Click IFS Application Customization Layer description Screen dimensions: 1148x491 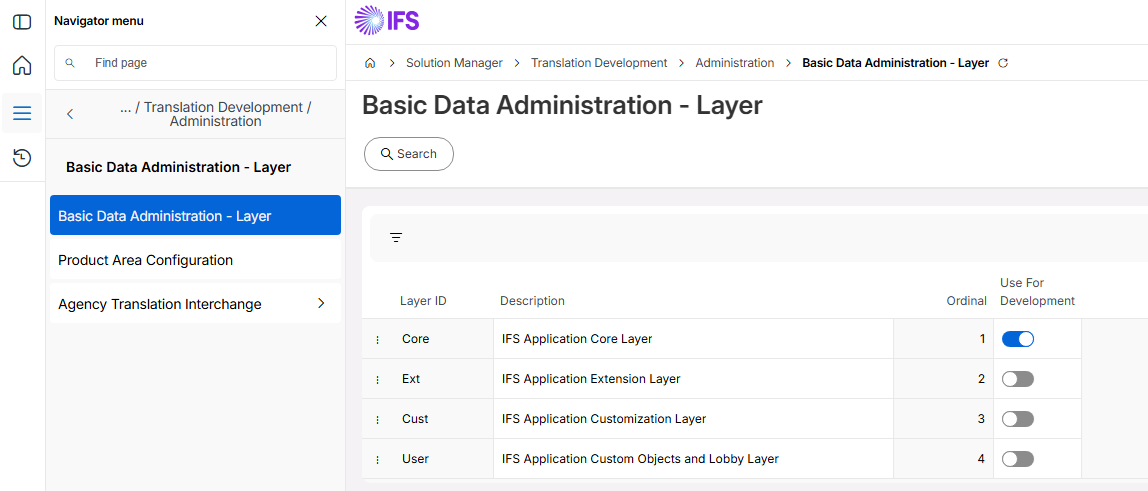pyautogui.click(x=604, y=419)
